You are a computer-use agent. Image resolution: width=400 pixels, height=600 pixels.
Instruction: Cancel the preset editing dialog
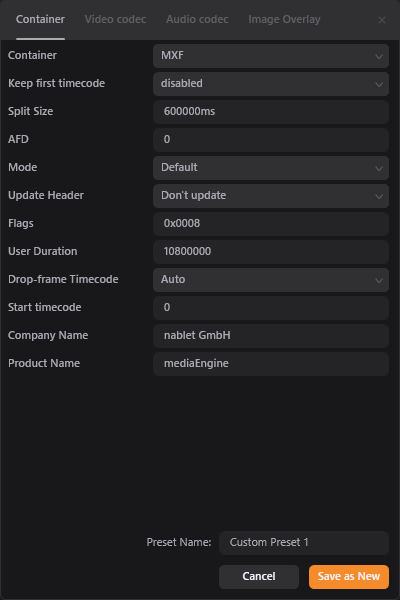click(x=259, y=577)
